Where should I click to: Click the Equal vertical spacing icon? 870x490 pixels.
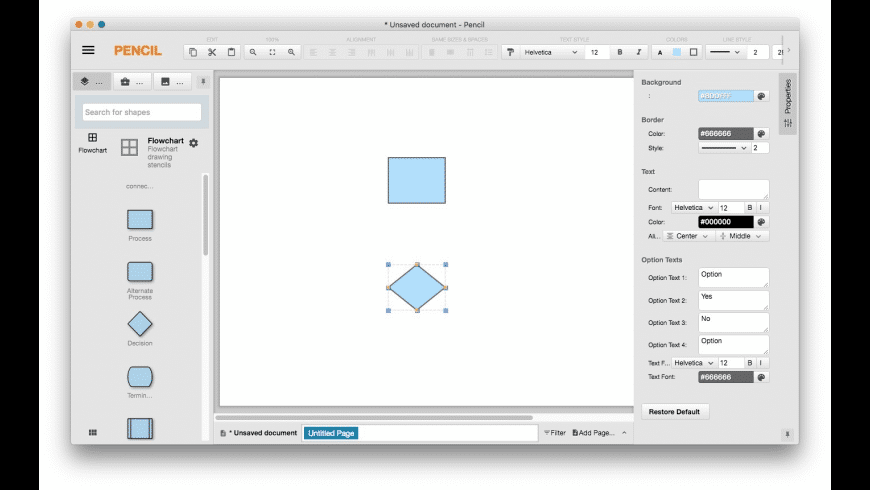[x=489, y=52]
